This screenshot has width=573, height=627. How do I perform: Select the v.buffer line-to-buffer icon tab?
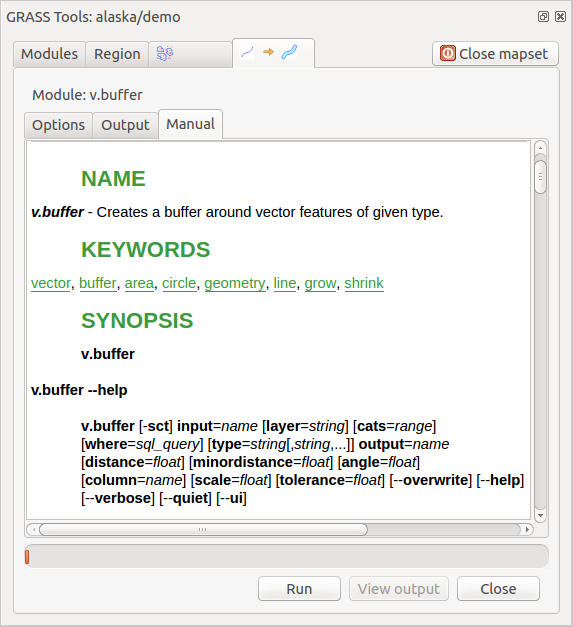[x=274, y=53]
